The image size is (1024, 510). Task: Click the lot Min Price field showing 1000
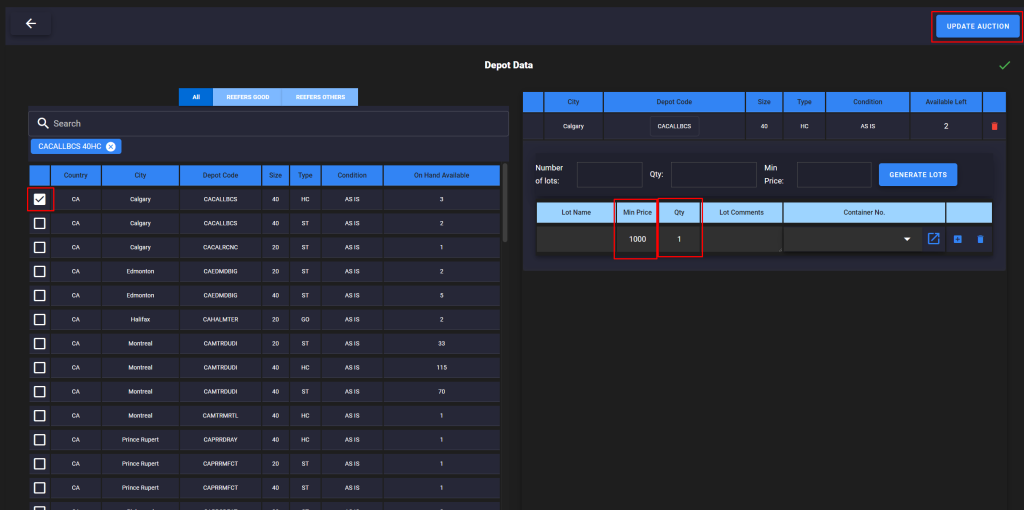(x=635, y=239)
